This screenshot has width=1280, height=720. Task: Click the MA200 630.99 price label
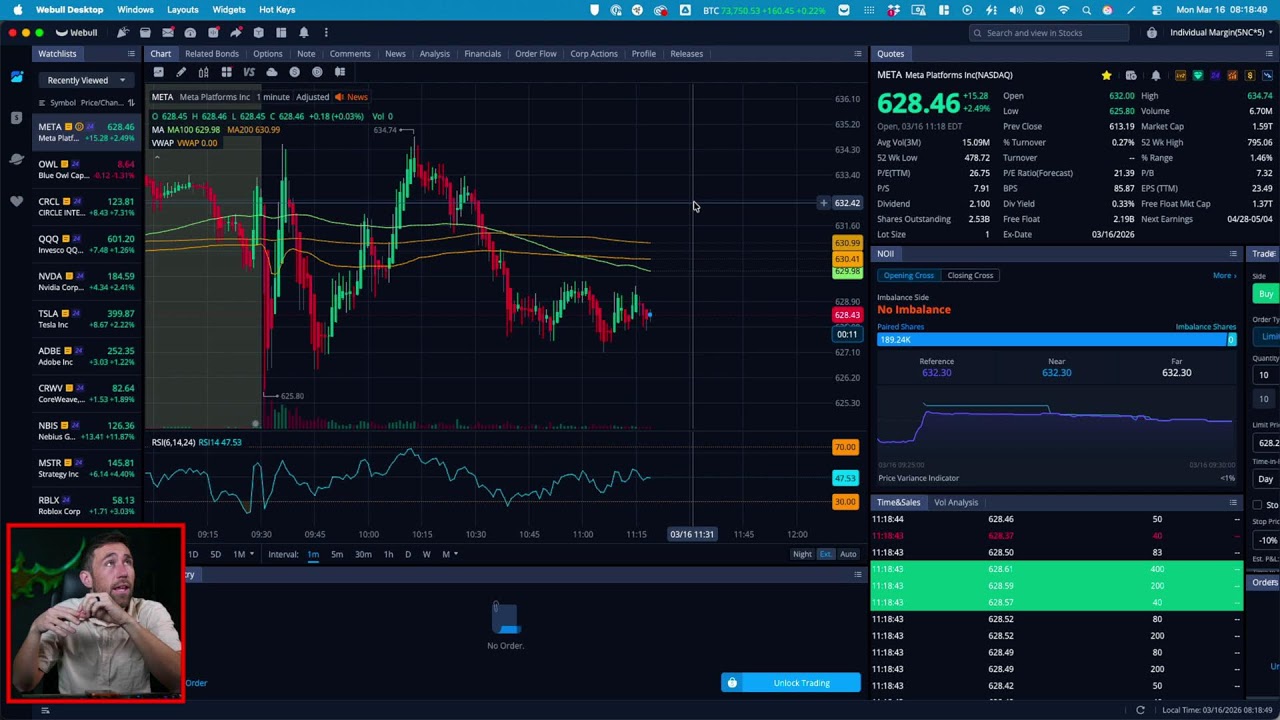pos(847,243)
